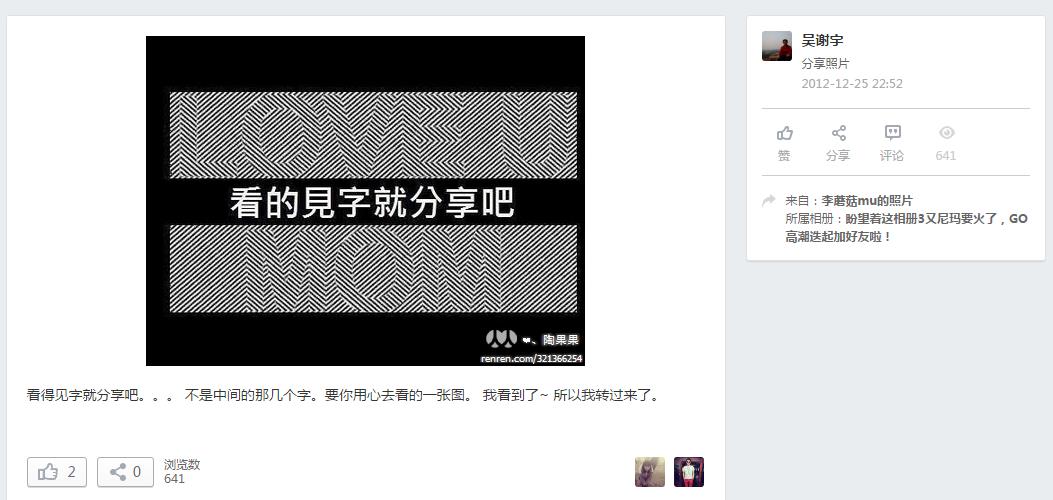This screenshot has width=1053, height=500.
Task: Click the shared optical illusion photo
Action: point(365,201)
